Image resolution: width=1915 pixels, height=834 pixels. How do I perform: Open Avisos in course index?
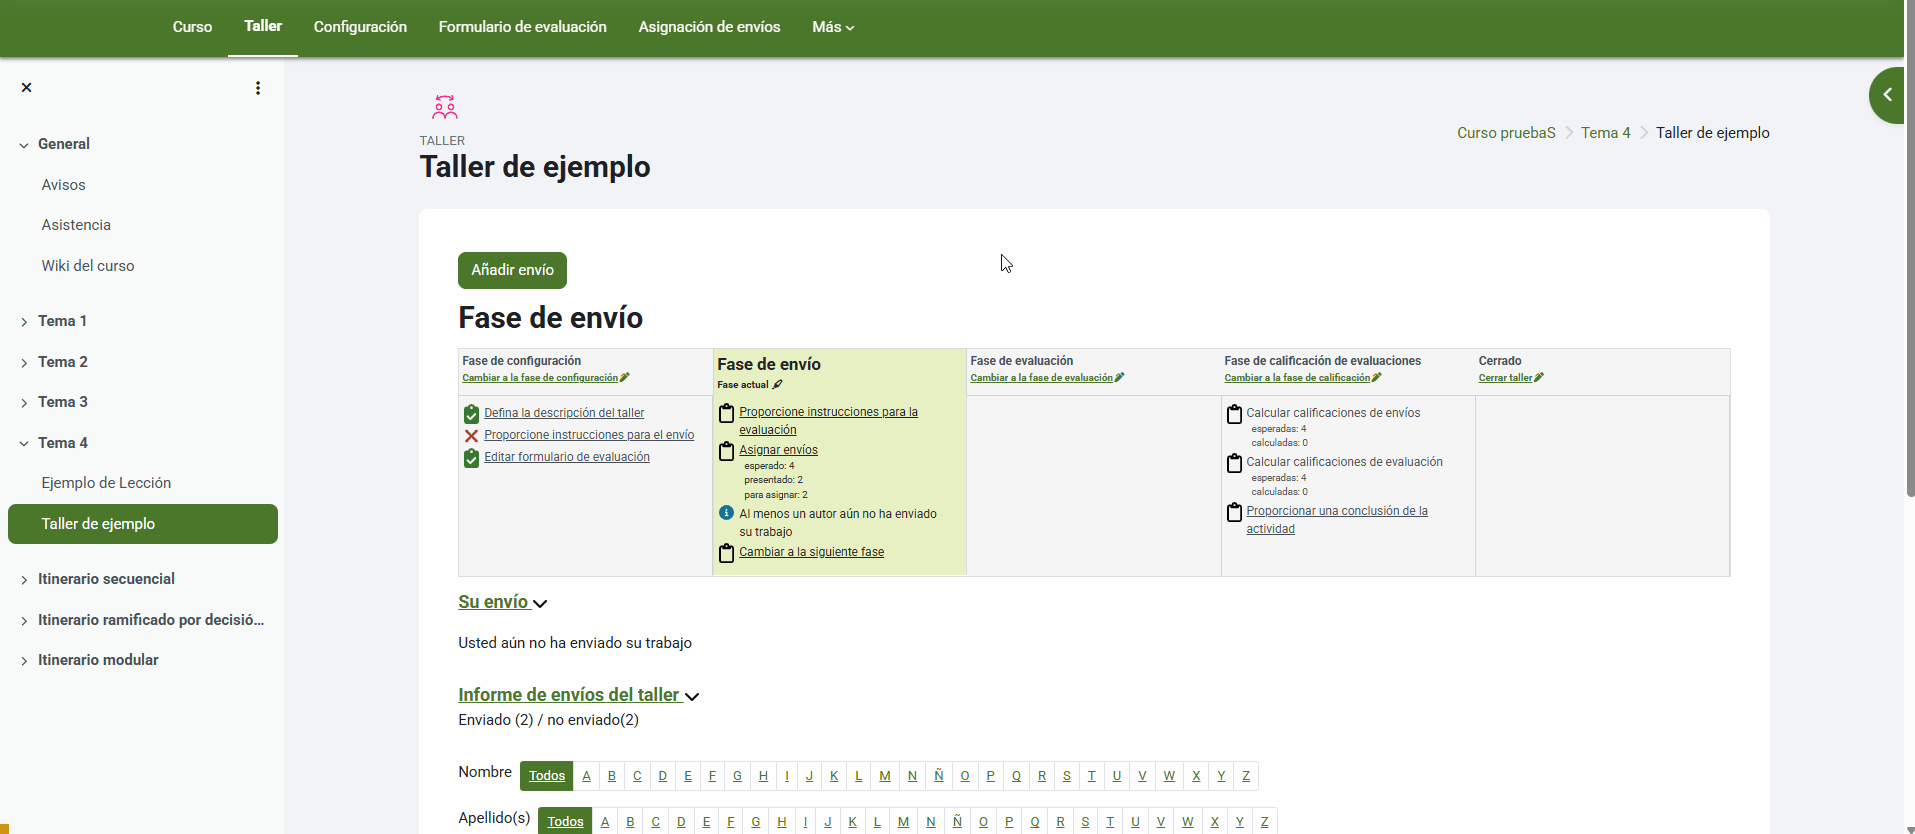point(63,185)
